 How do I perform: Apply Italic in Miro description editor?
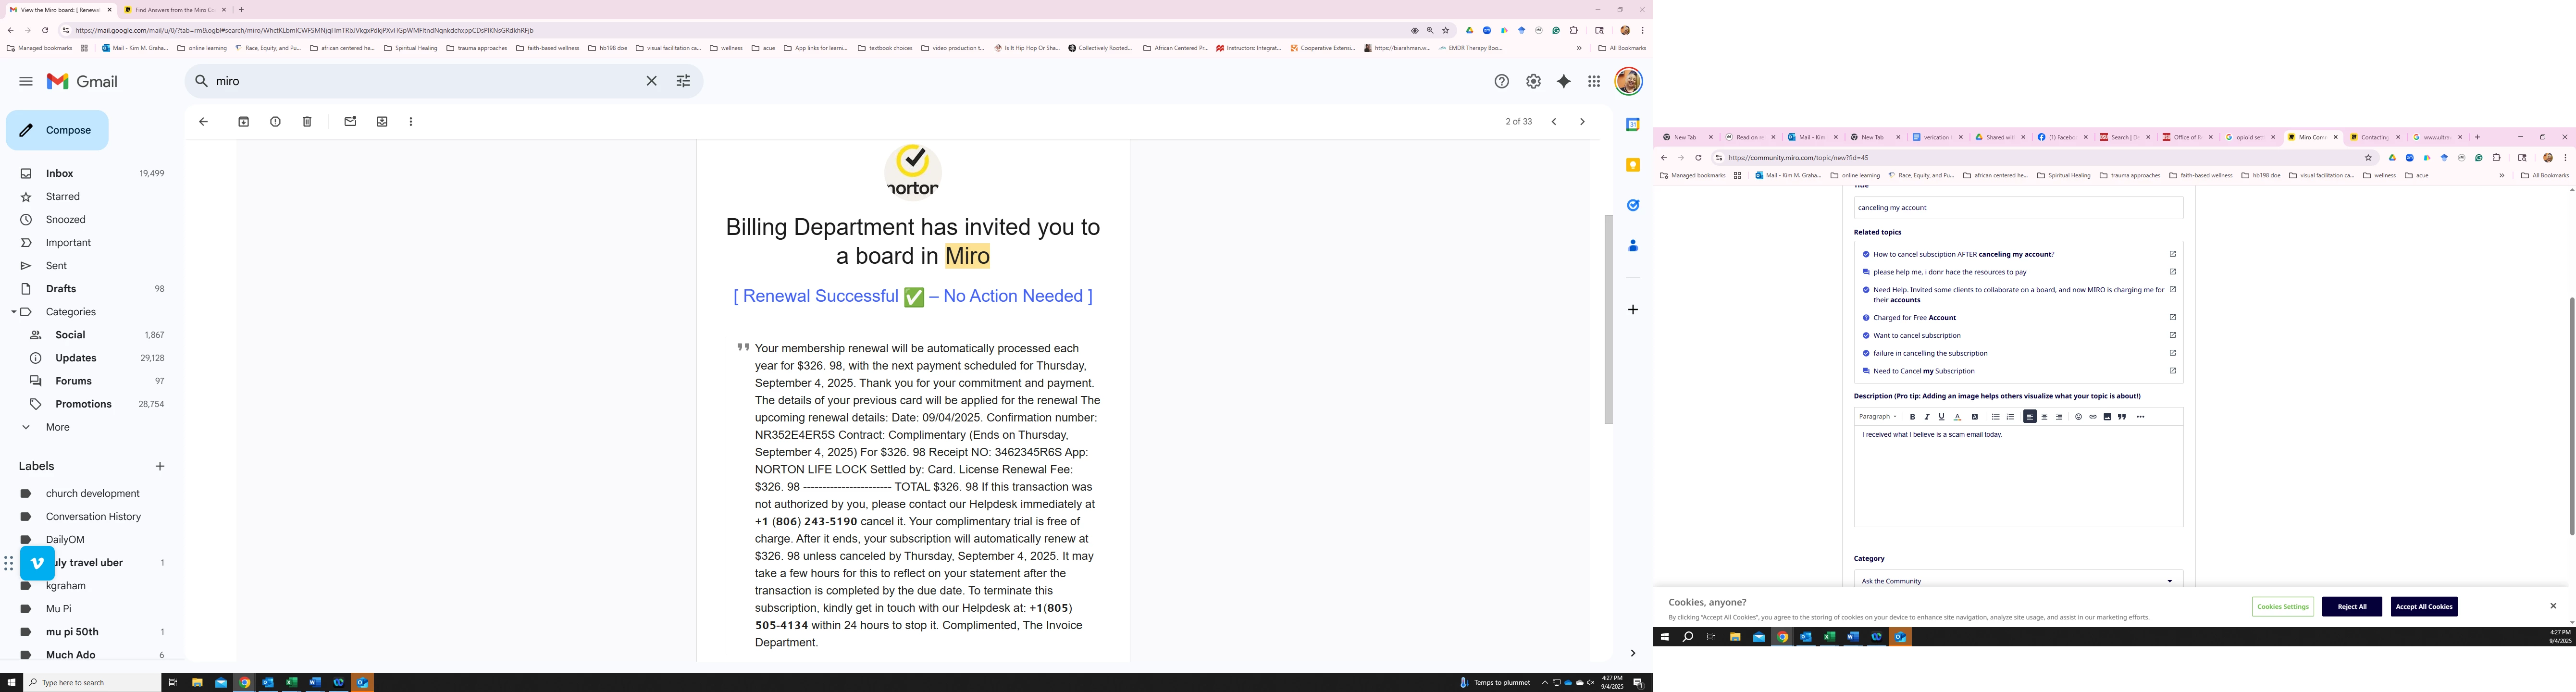[x=1927, y=417]
